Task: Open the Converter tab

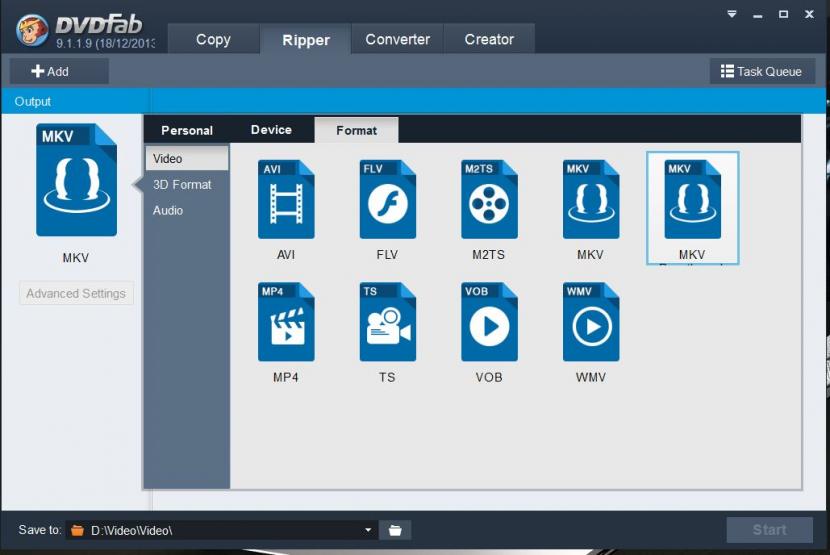Action: click(x=398, y=39)
